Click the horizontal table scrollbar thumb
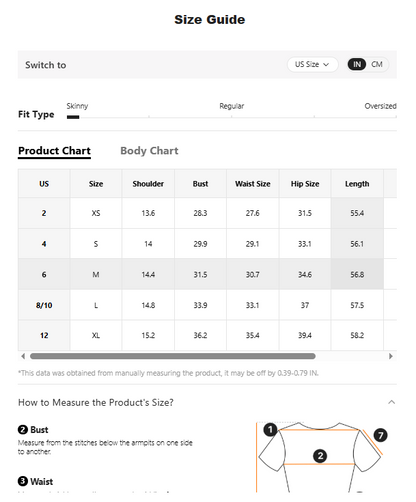 (173, 356)
